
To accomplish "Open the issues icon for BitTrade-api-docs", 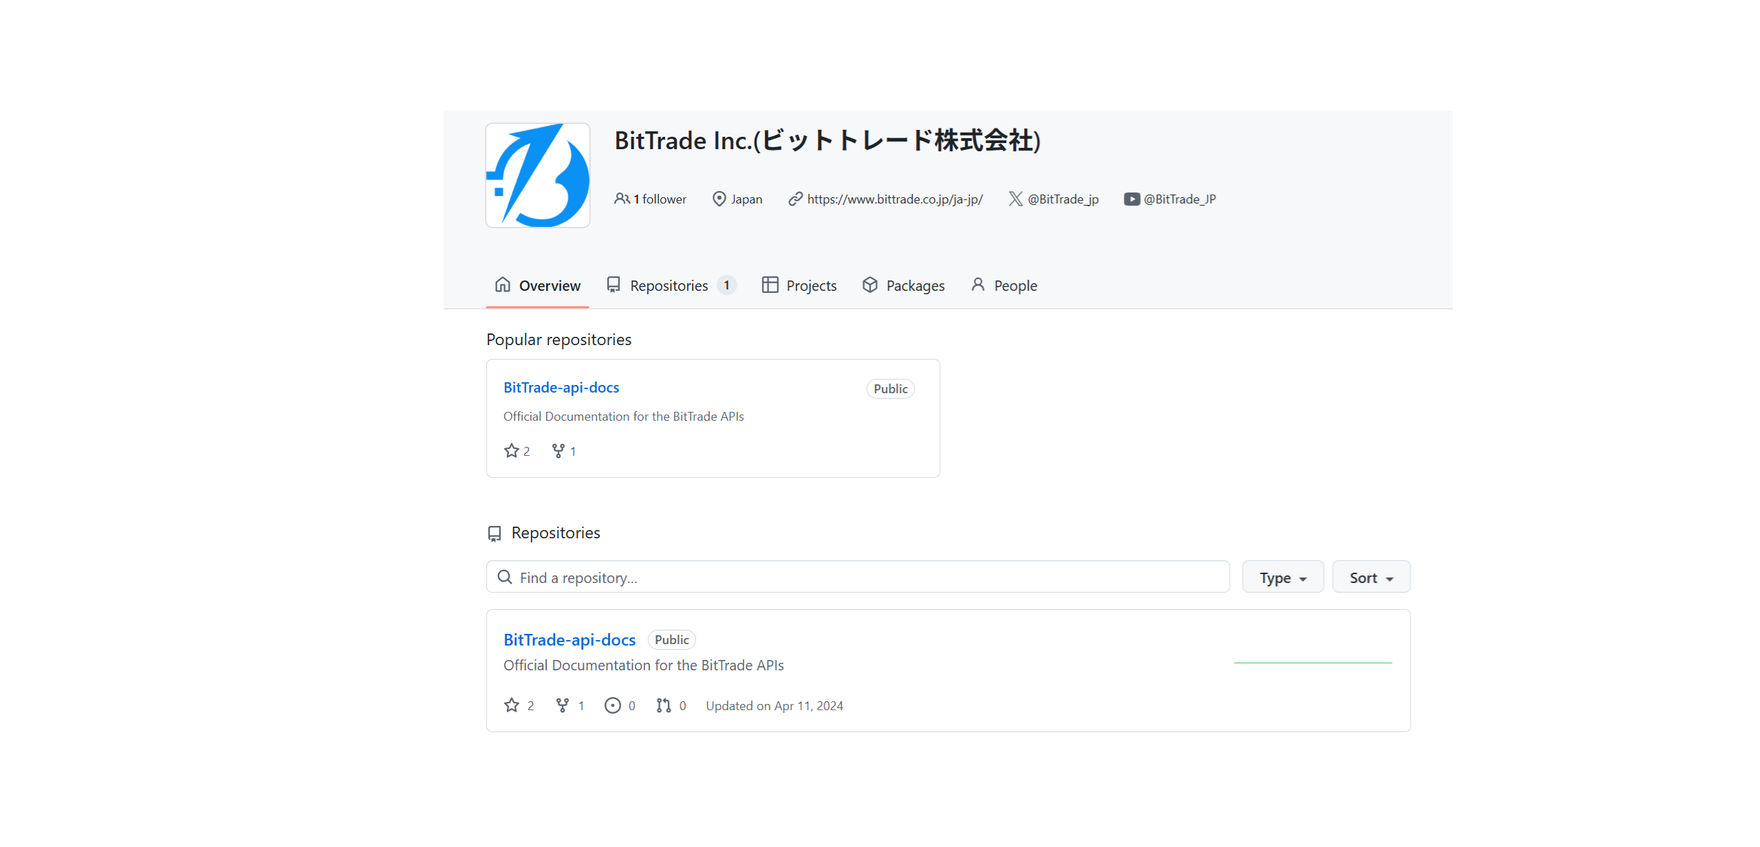I will coord(613,706).
